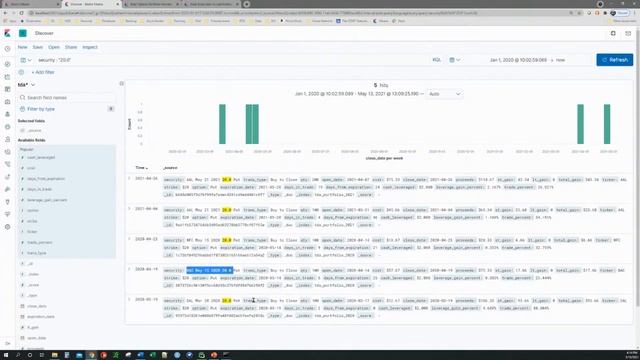Viewport: 640px width, 360px height.
Task: Expand the result row dated 2020-04-23
Action: pos(129,239)
